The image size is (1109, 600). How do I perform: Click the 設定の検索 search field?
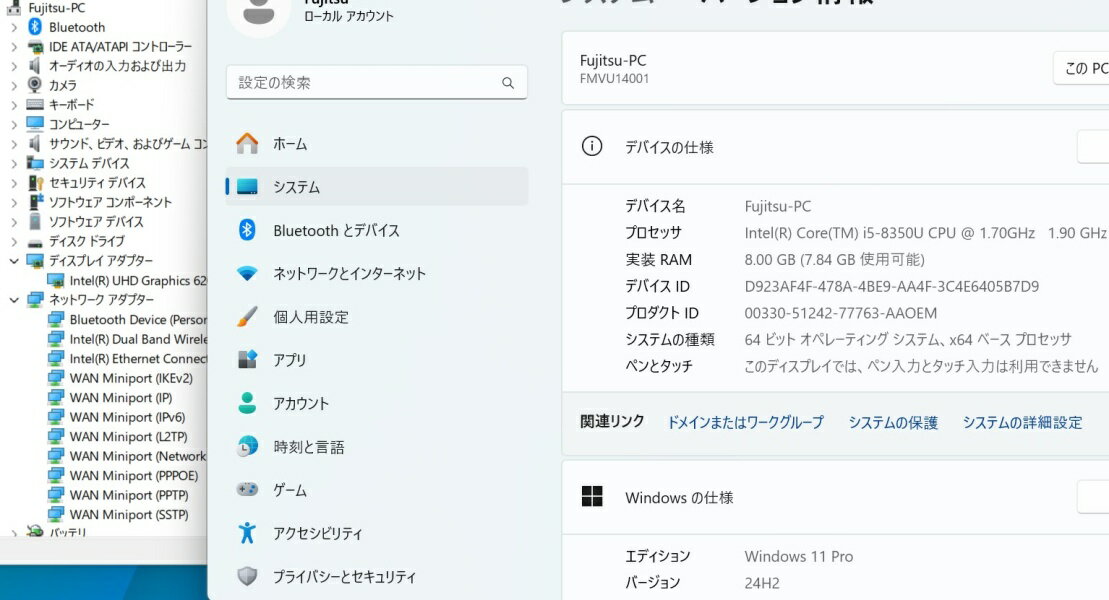click(365, 83)
